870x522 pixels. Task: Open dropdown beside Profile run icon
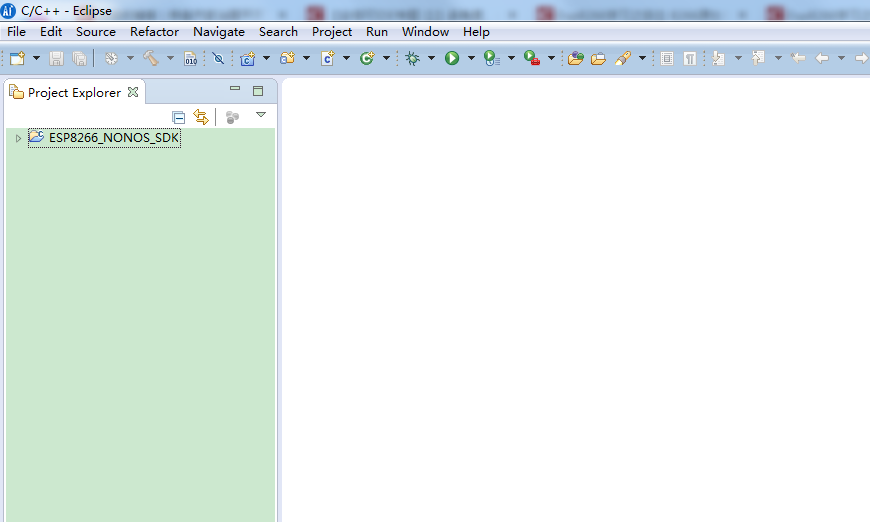[x=511, y=58]
